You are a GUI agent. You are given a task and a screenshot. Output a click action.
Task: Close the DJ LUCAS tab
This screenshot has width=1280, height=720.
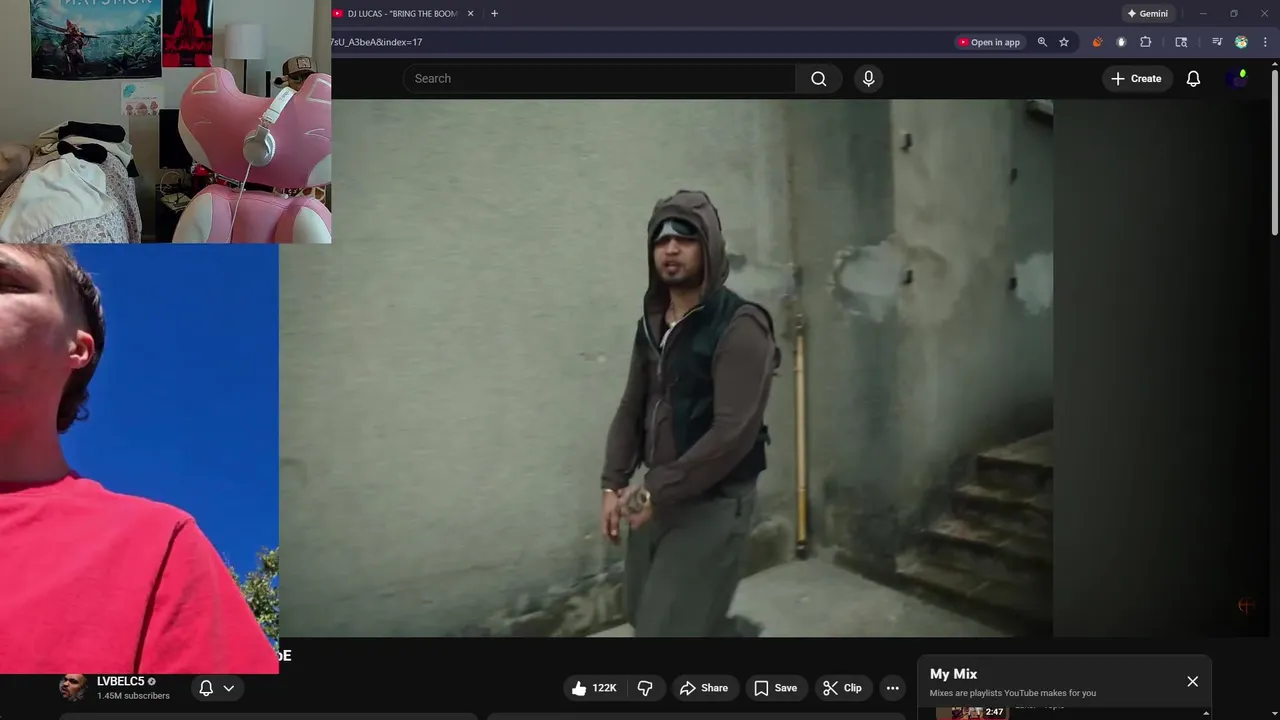click(x=470, y=14)
